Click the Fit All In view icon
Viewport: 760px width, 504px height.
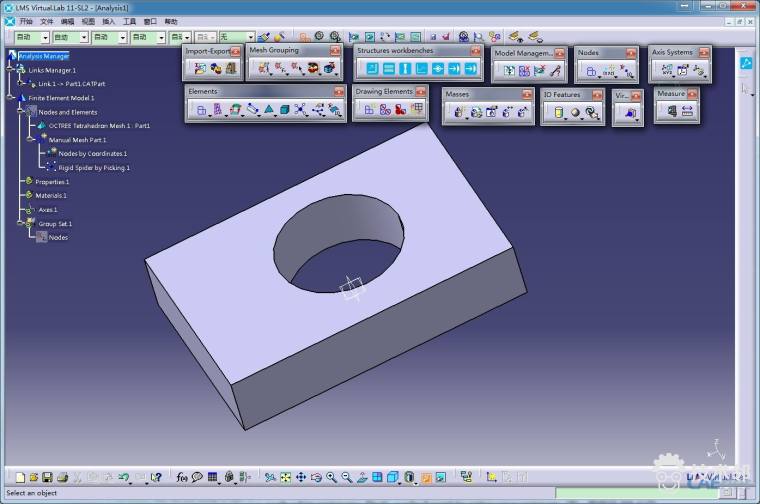[285, 478]
